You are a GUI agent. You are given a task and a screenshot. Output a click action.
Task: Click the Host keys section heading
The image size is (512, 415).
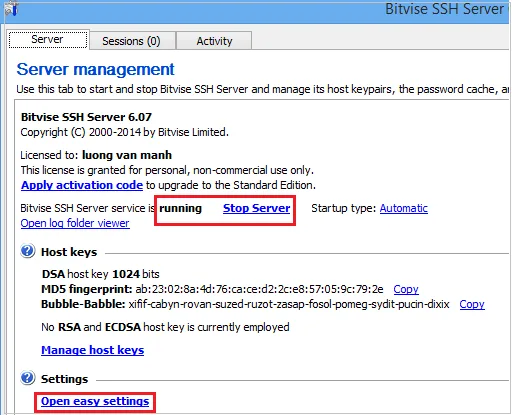click(69, 252)
